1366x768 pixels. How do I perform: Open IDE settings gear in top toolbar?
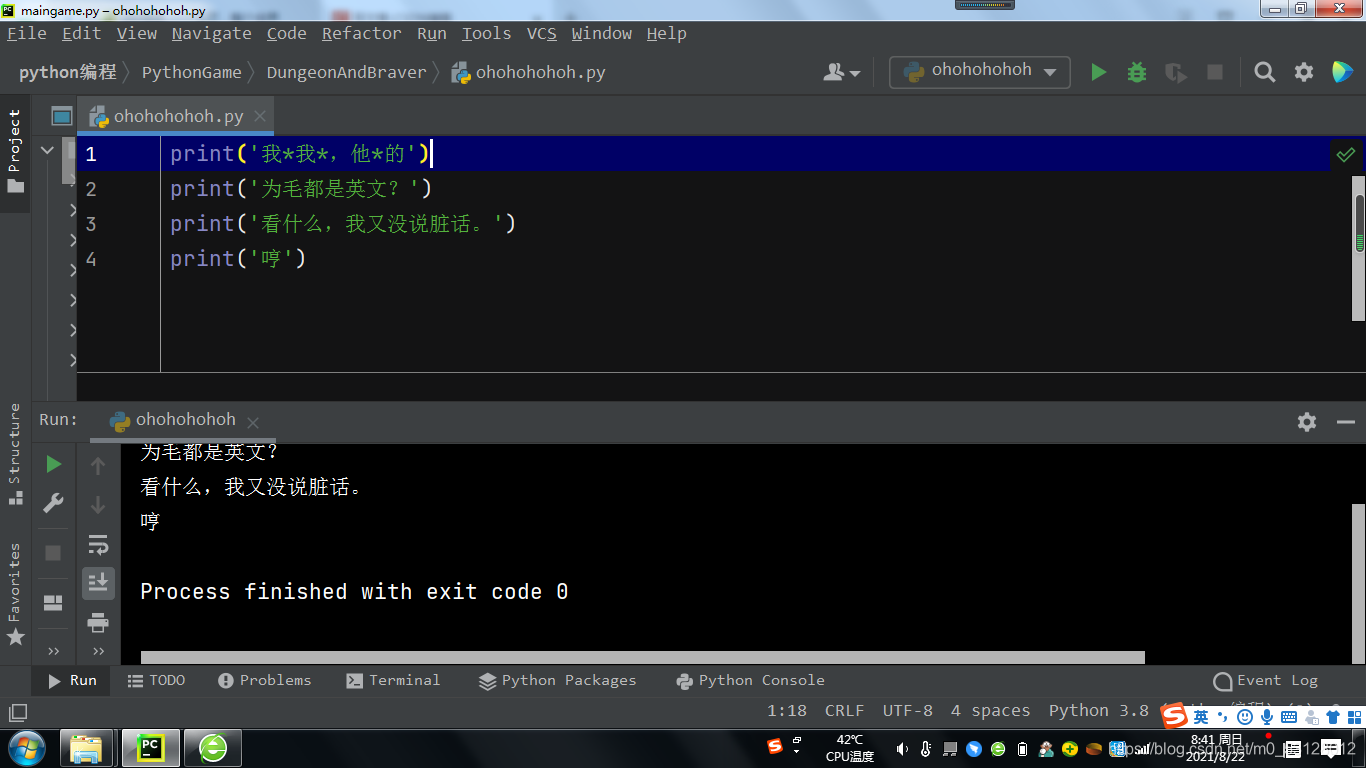[1304, 72]
